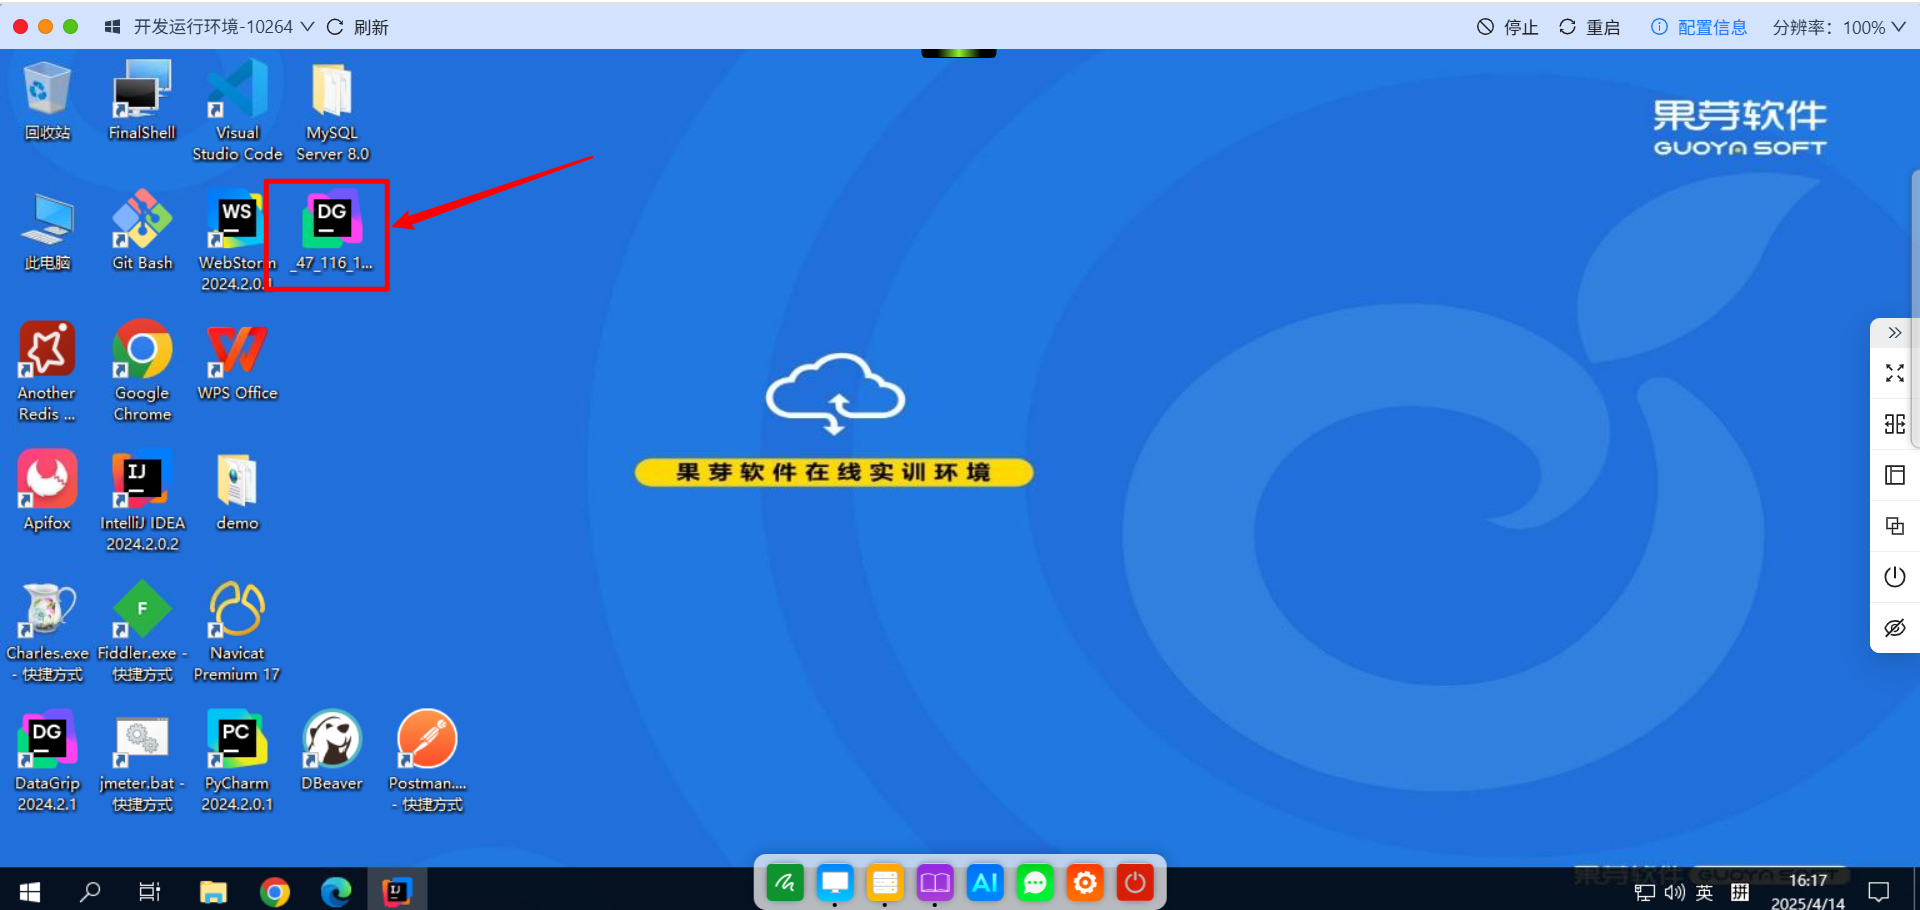This screenshot has height=910, width=1920.
Task: Open IntelliJ IDEA 2024.2.0.2 shortcut
Action: point(142,501)
